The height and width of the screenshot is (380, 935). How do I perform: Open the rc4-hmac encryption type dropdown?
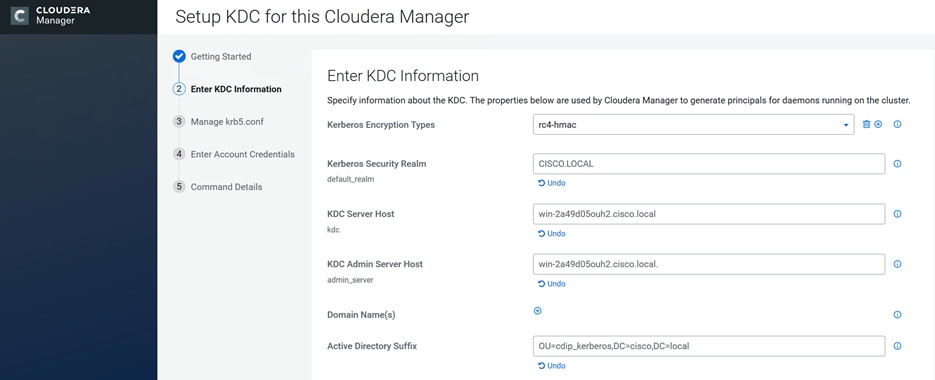point(693,125)
